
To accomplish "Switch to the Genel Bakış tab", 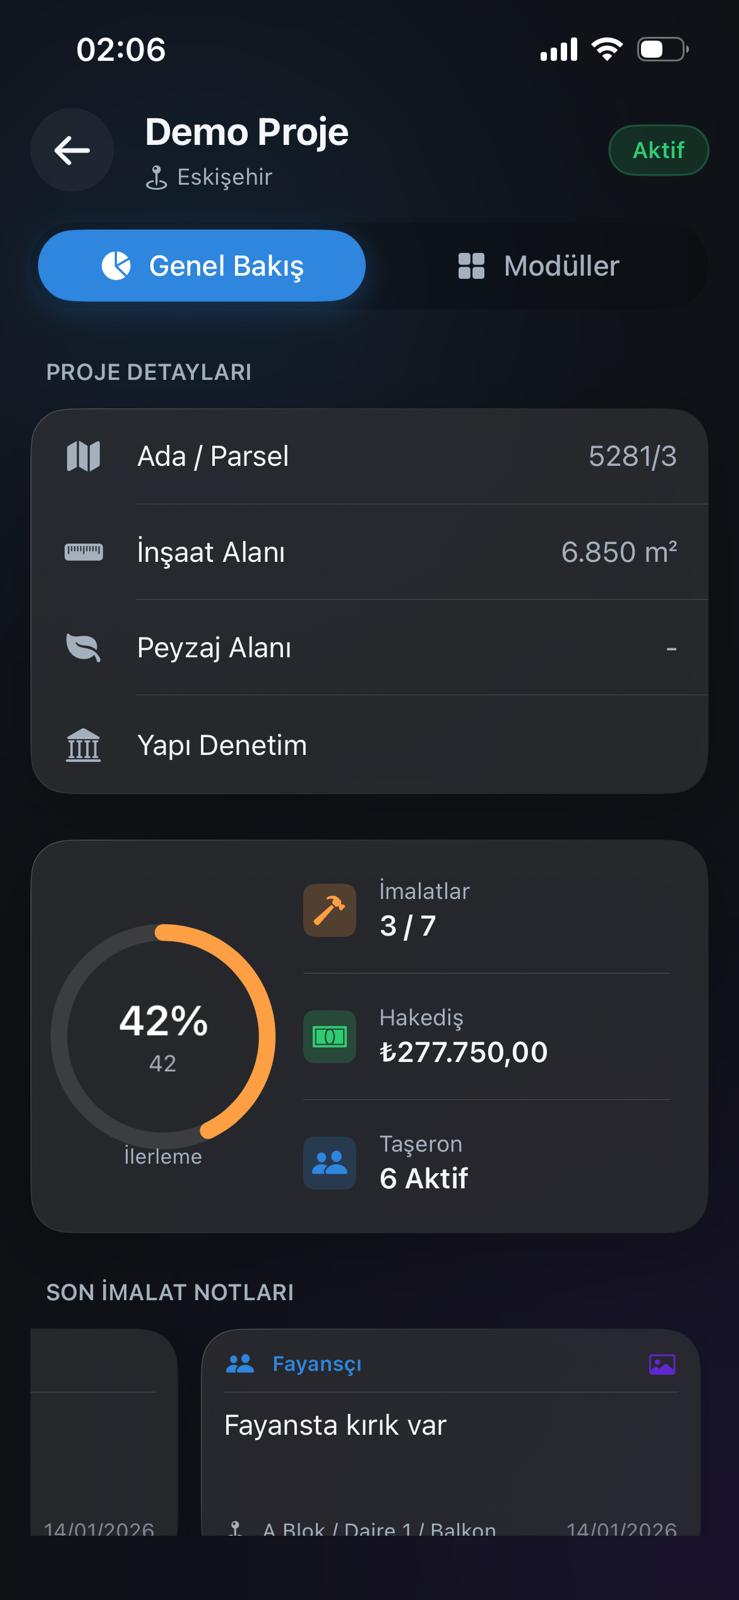I will 202,266.
